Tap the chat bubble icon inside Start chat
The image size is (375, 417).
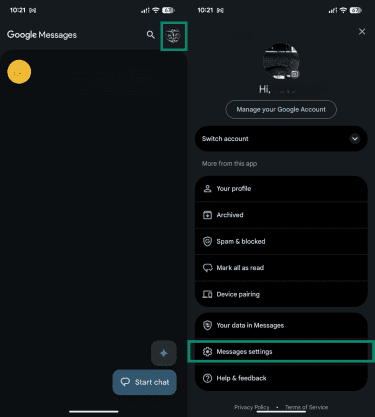[x=125, y=382]
